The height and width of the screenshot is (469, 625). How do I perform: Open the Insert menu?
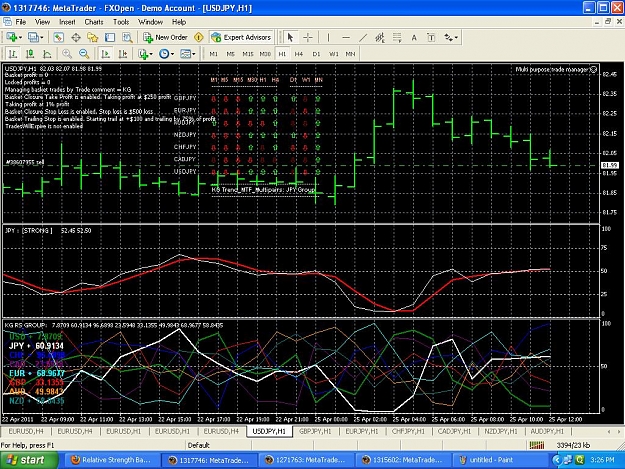(x=67, y=22)
